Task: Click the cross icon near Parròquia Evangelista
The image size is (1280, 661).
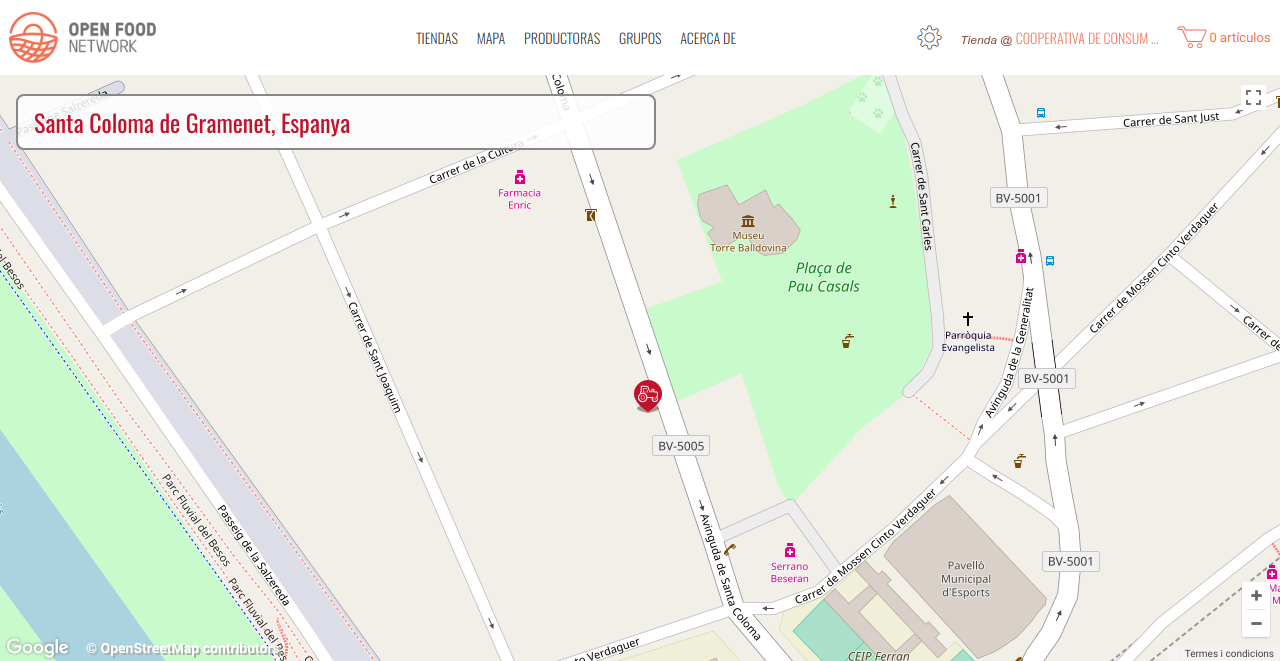Action: click(x=967, y=317)
